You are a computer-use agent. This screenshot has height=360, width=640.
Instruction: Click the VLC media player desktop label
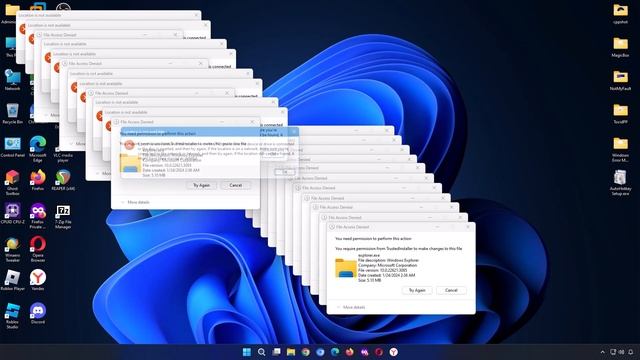pyautogui.click(x=63, y=158)
